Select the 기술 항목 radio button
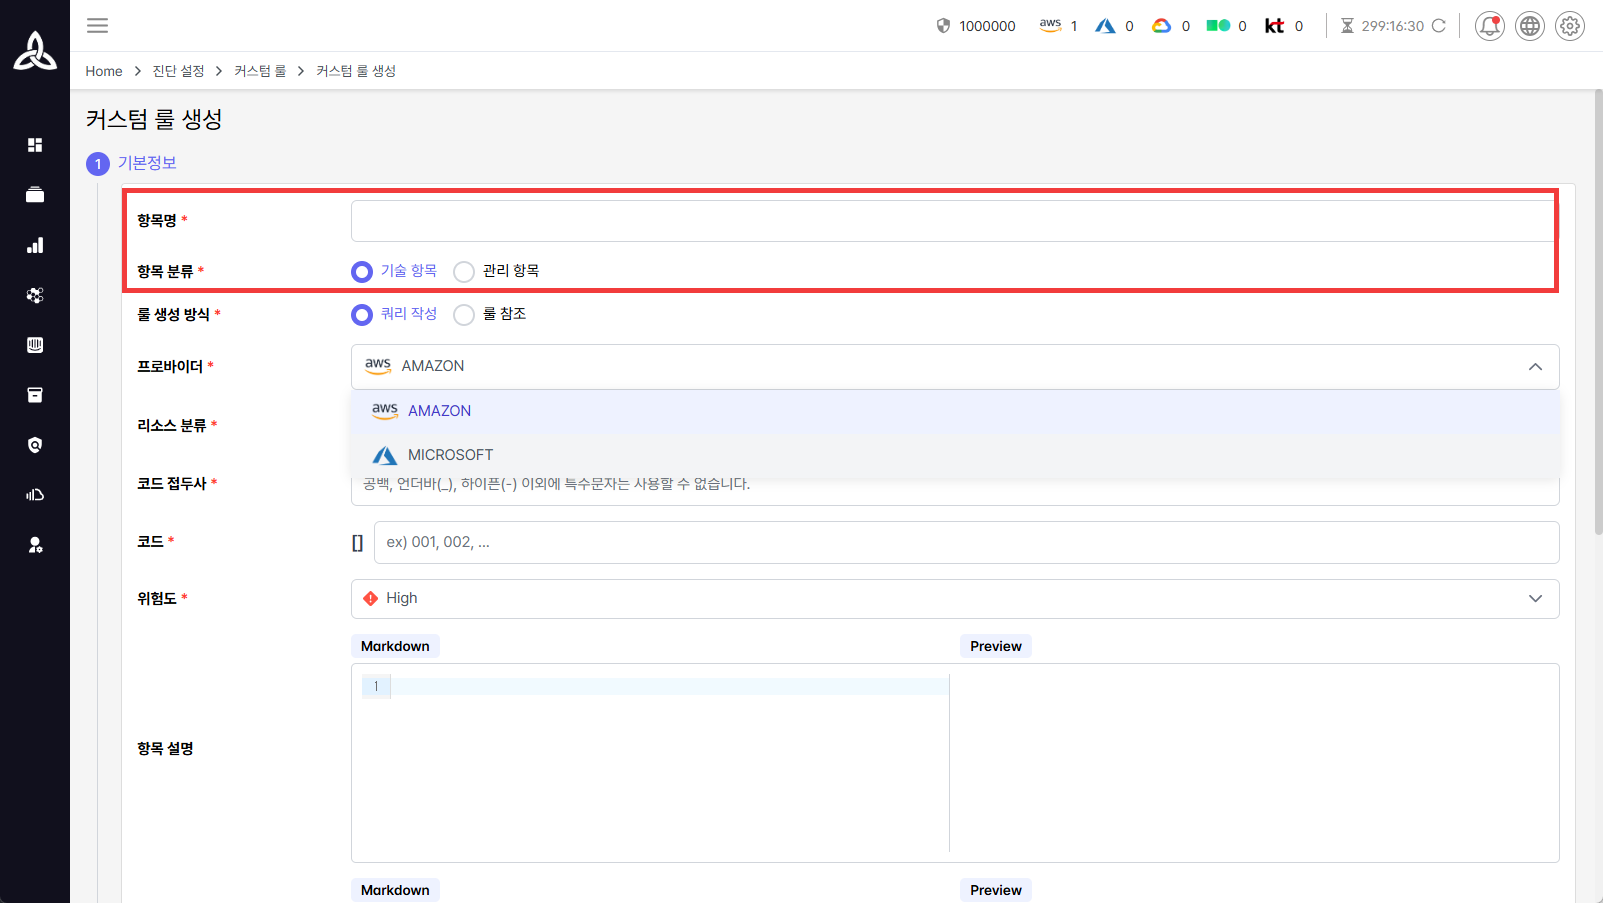Screen dimensions: 1603x903 pos(362,272)
